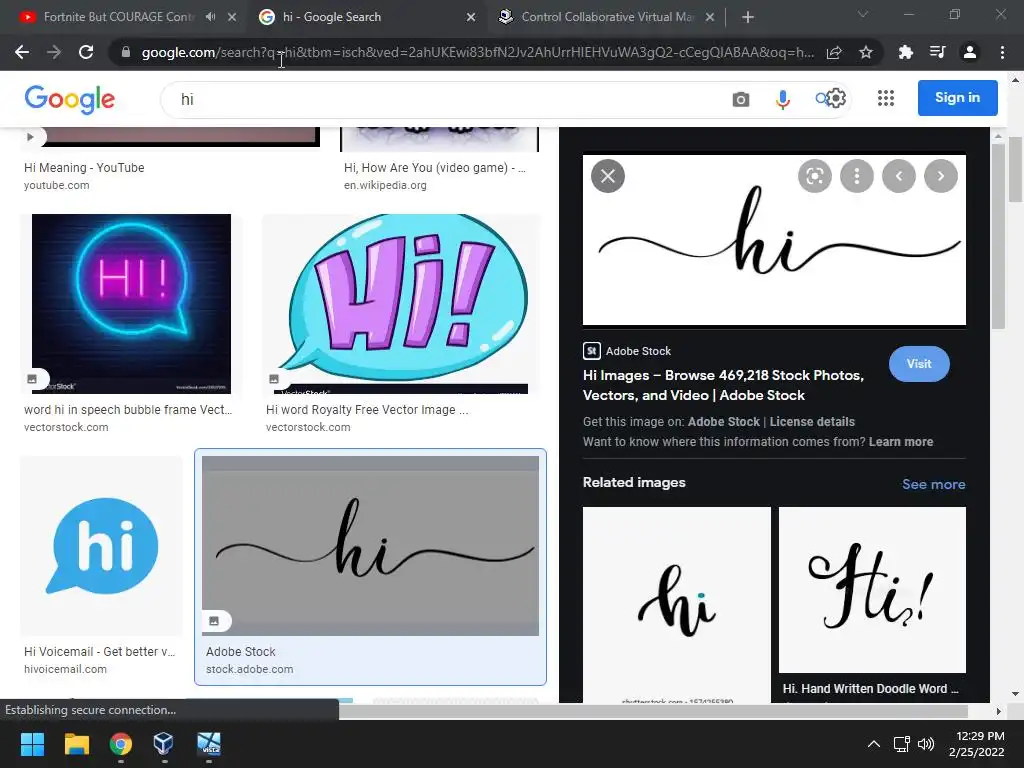Open the Windows Start menu
This screenshot has width=1024, height=768.
pos(32,744)
